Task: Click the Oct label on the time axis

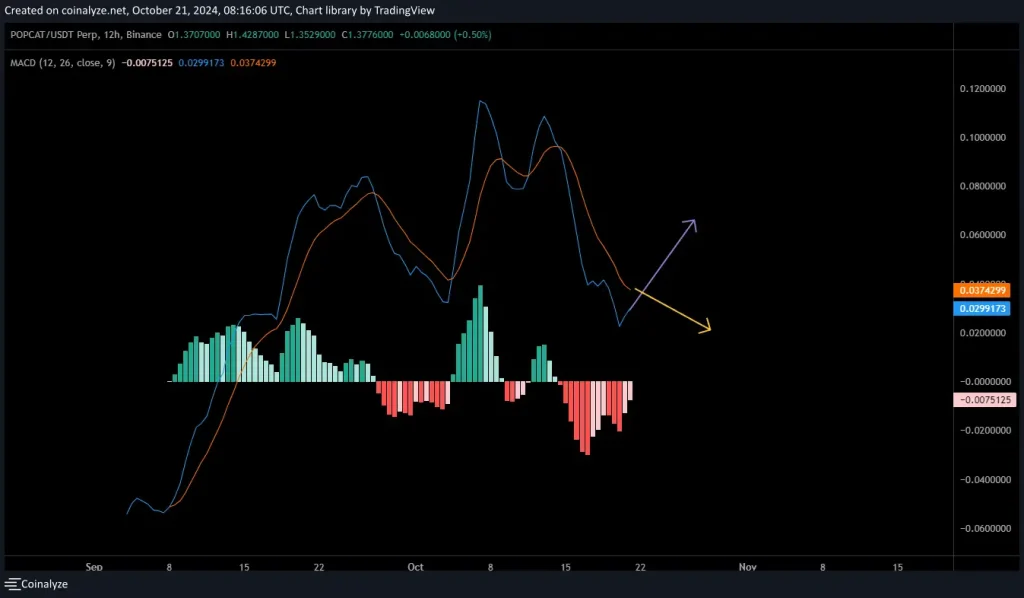Action: 414,567
